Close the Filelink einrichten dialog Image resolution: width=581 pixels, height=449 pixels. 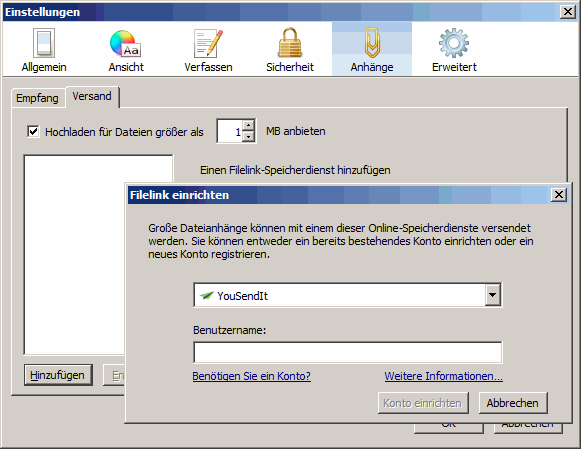click(558, 194)
